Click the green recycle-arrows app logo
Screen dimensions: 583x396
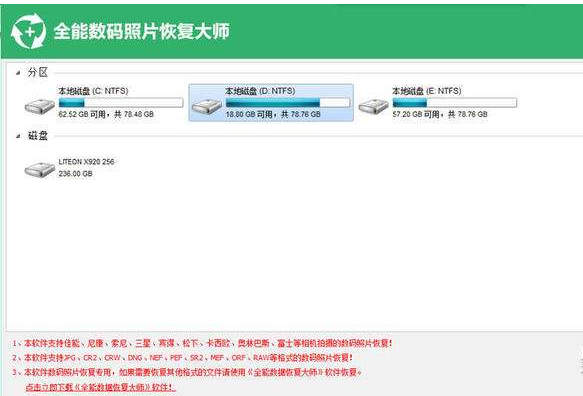click(x=28, y=31)
